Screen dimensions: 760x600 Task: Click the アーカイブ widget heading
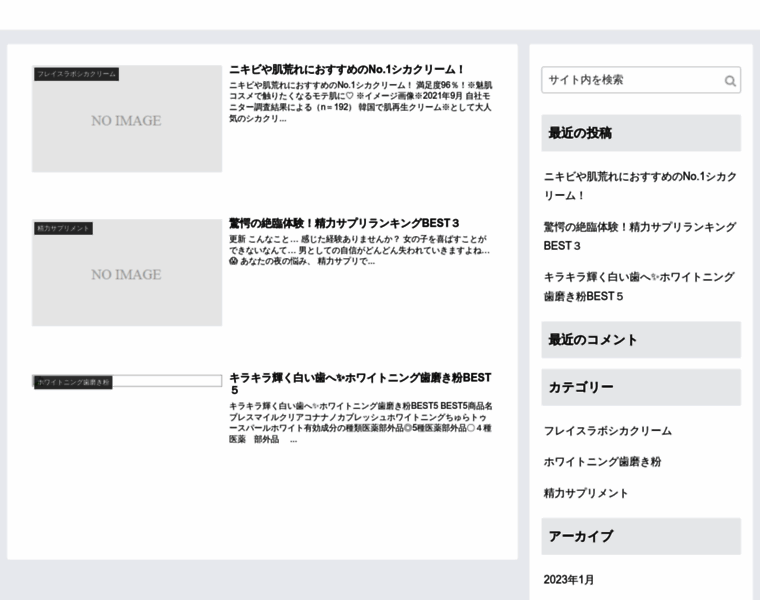(x=641, y=537)
